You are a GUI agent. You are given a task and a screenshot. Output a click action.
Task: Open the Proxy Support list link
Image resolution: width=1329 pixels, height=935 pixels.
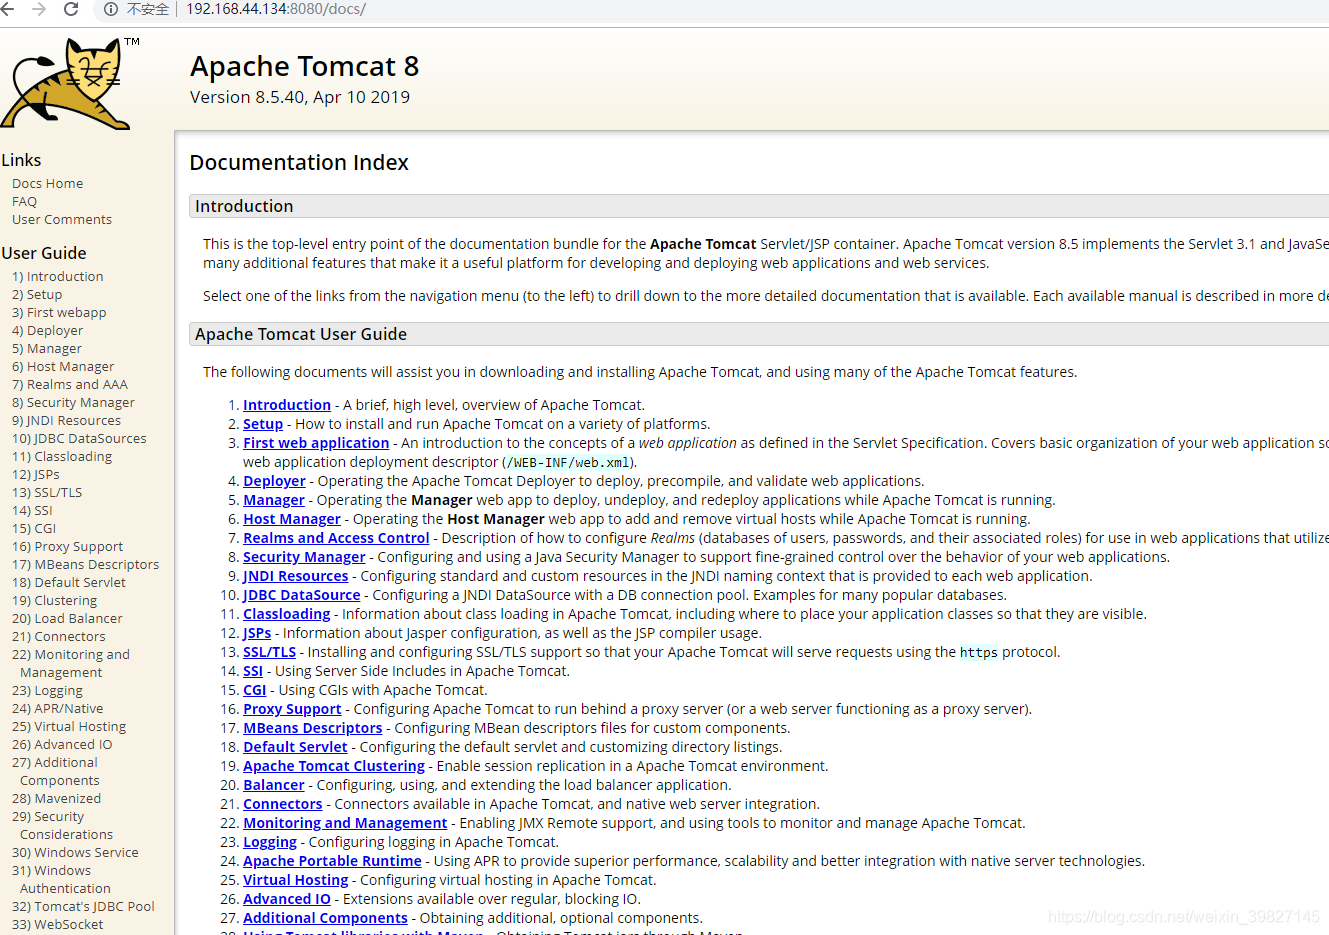pyautogui.click(x=292, y=709)
